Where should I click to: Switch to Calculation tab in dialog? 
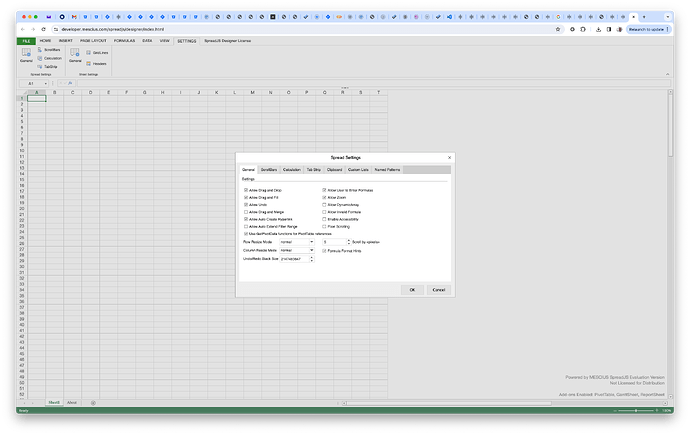[291, 170]
